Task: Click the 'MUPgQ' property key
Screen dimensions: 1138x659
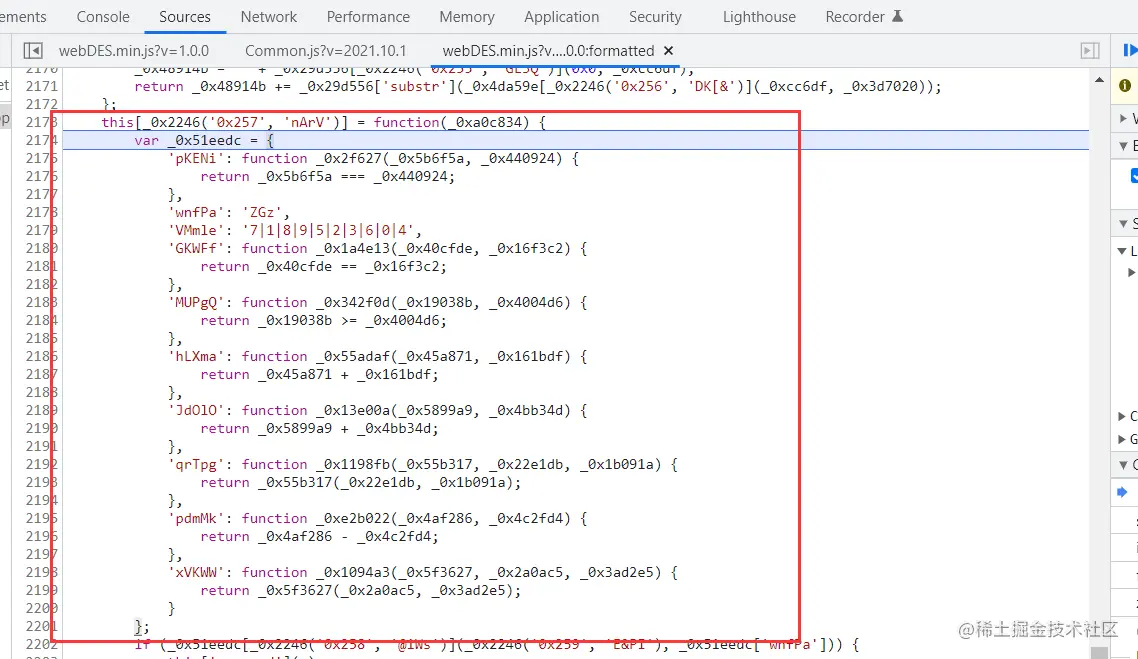Action: point(197,303)
